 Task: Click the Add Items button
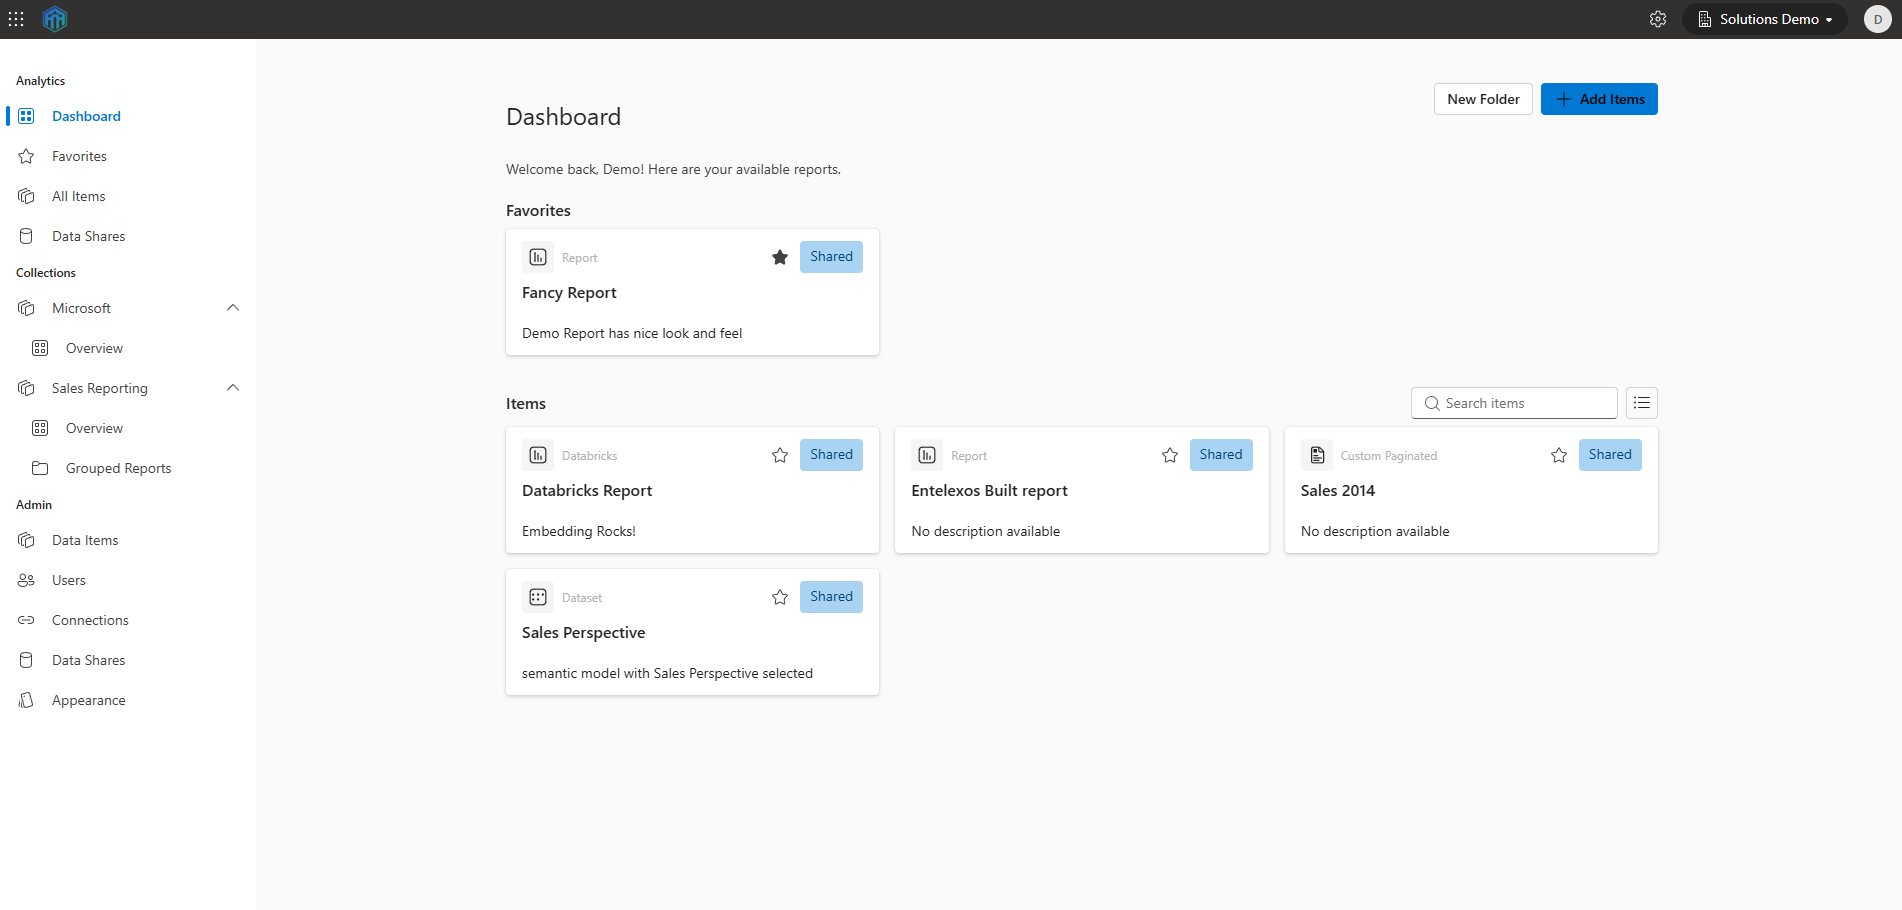(1599, 98)
